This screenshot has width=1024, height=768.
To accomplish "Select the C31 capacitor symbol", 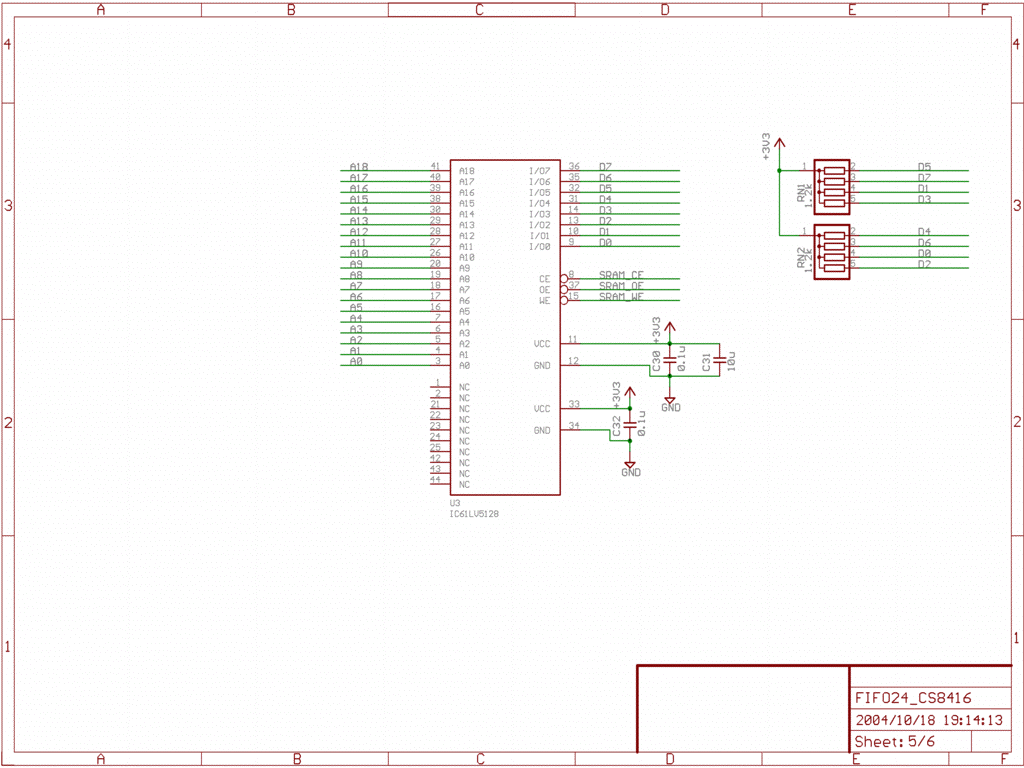I will point(719,360).
